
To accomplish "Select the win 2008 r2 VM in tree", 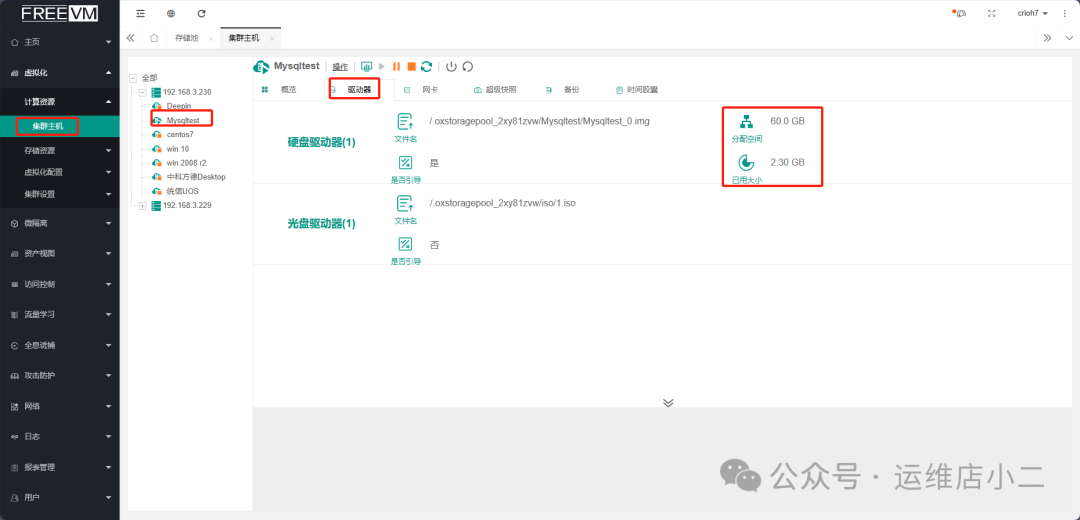I will tap(187, 163).
